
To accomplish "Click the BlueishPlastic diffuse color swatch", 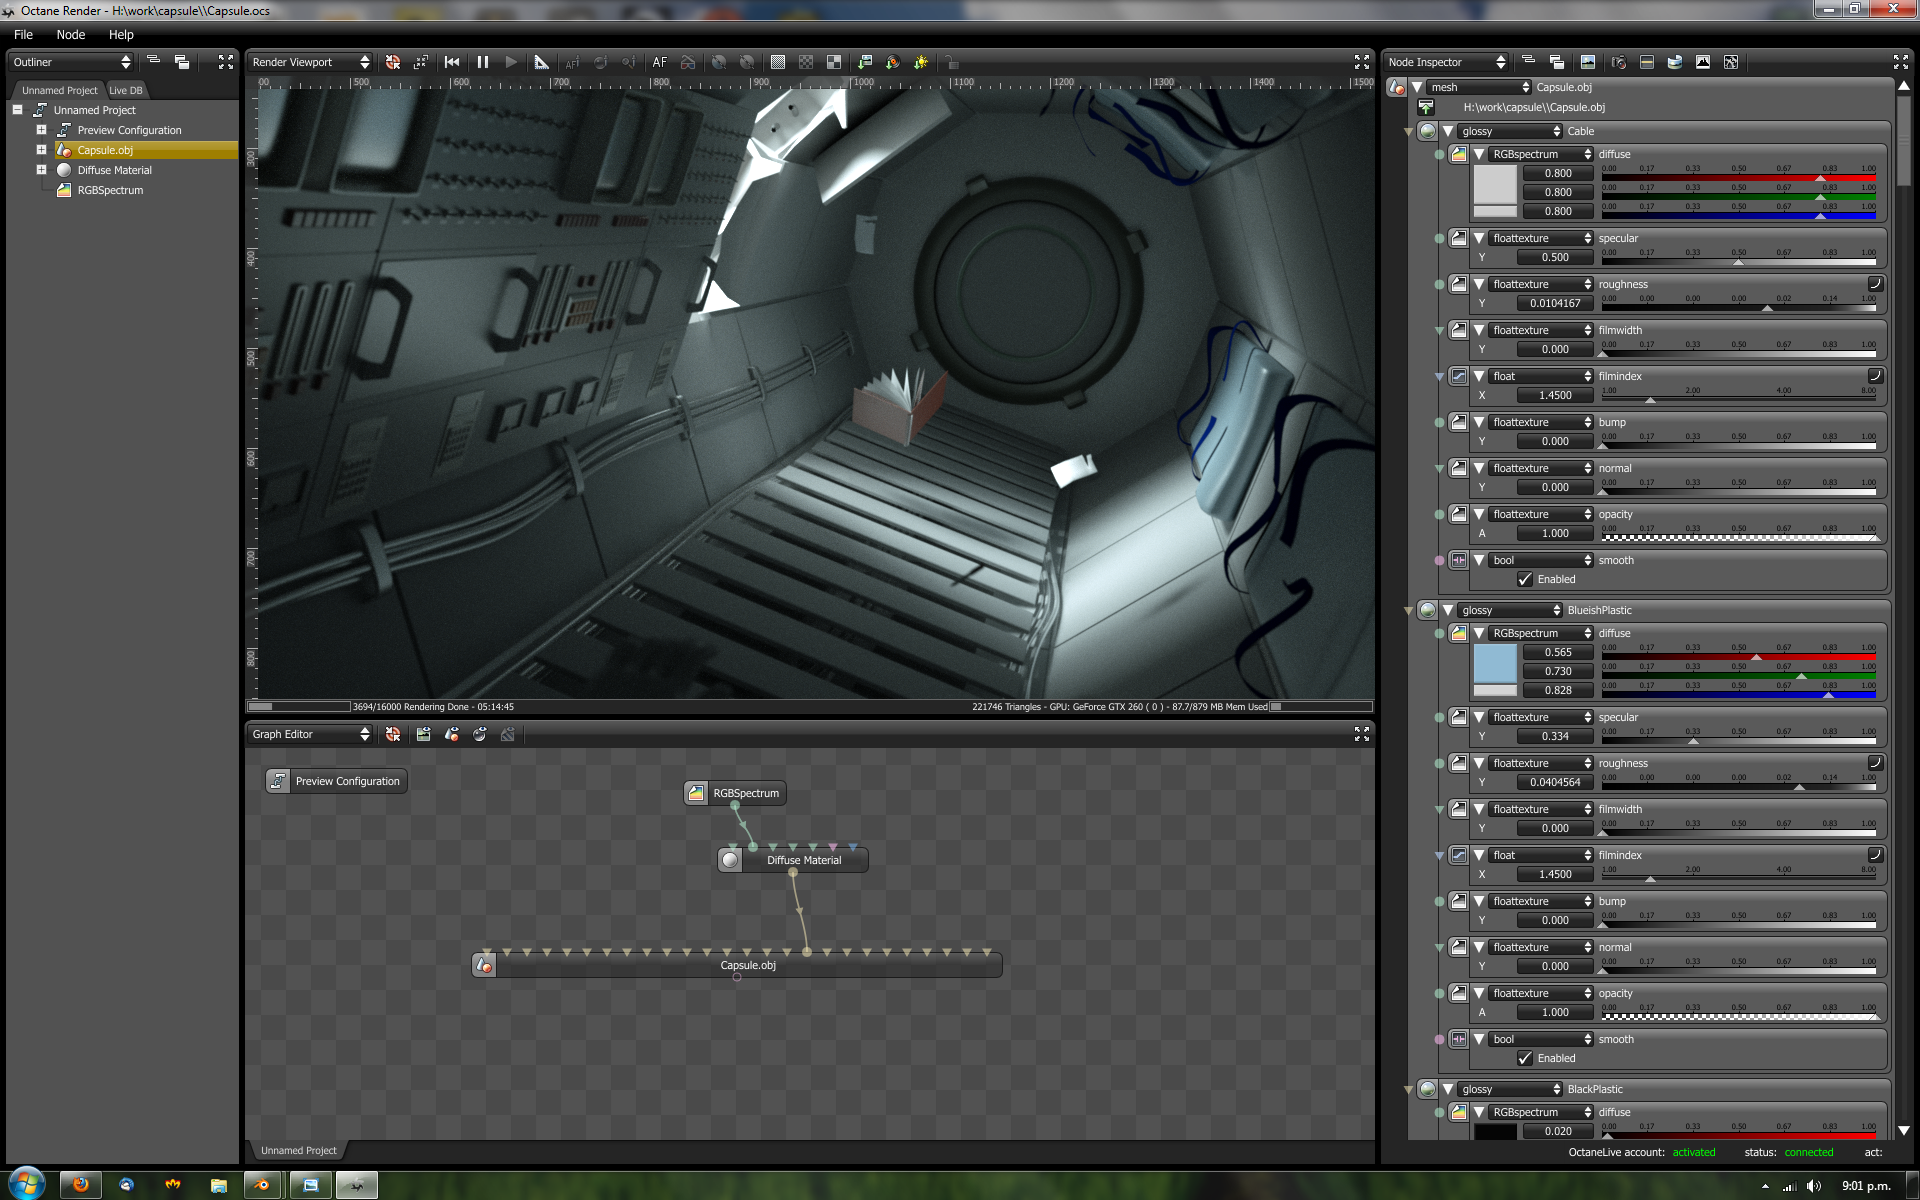I will [1495, 664].
